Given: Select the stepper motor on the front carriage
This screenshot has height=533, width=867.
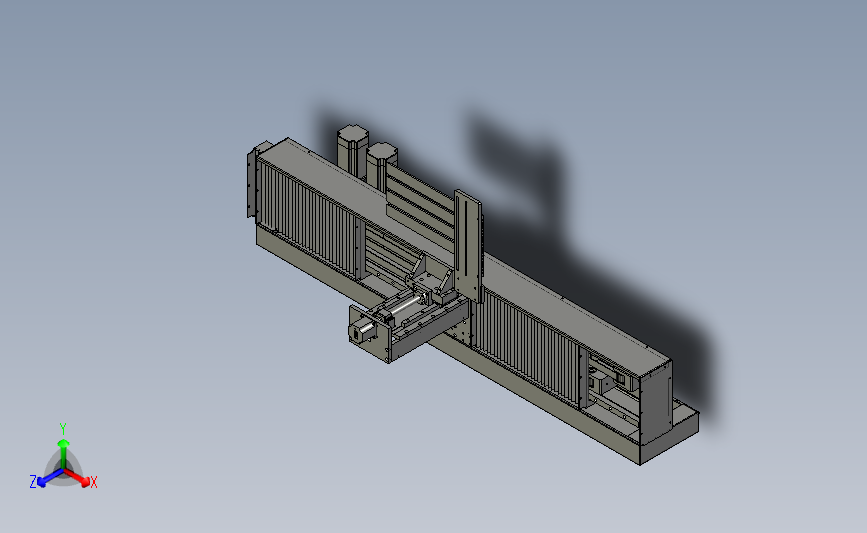Looking at the screenshot, I should (363, 332).
